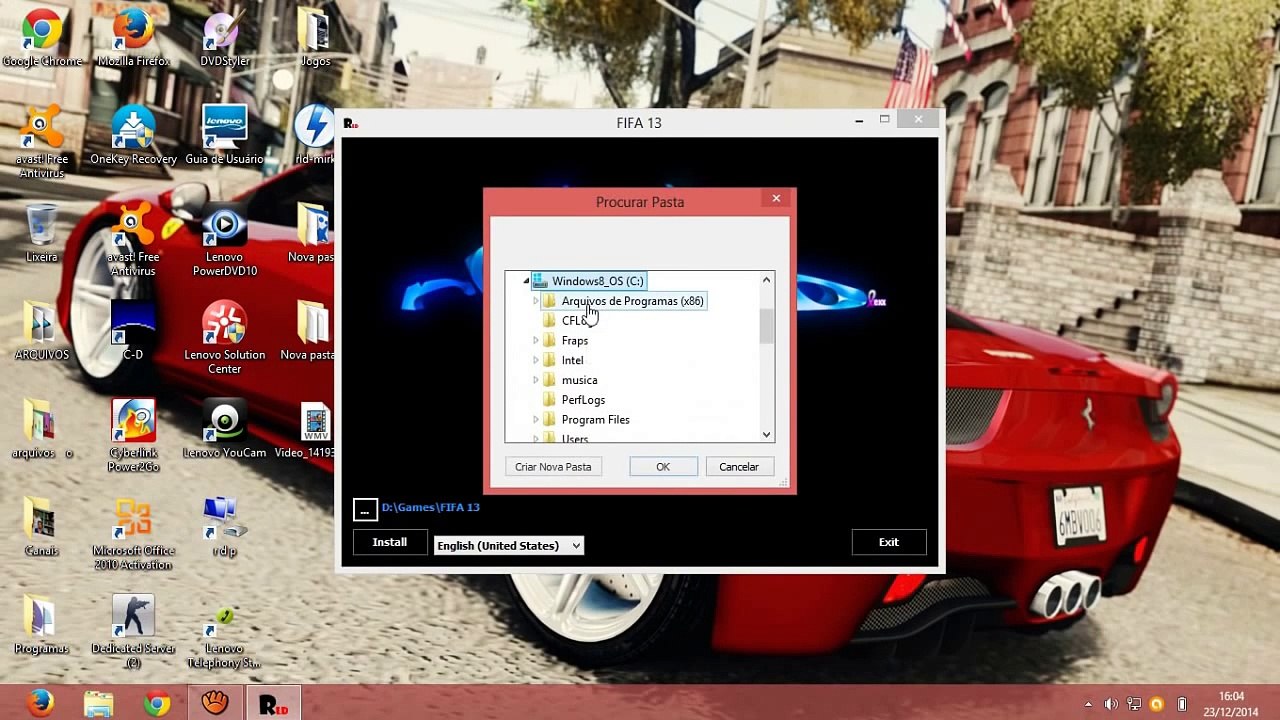The image size is (1280, 720).
Task: Open Firefox from the taskbar
Action: [x=41, y=703]
